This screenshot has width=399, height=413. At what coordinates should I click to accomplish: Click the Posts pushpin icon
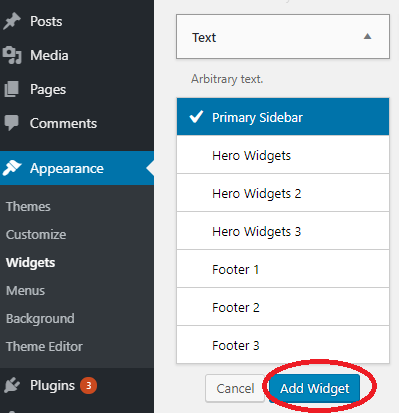(12, 21)
